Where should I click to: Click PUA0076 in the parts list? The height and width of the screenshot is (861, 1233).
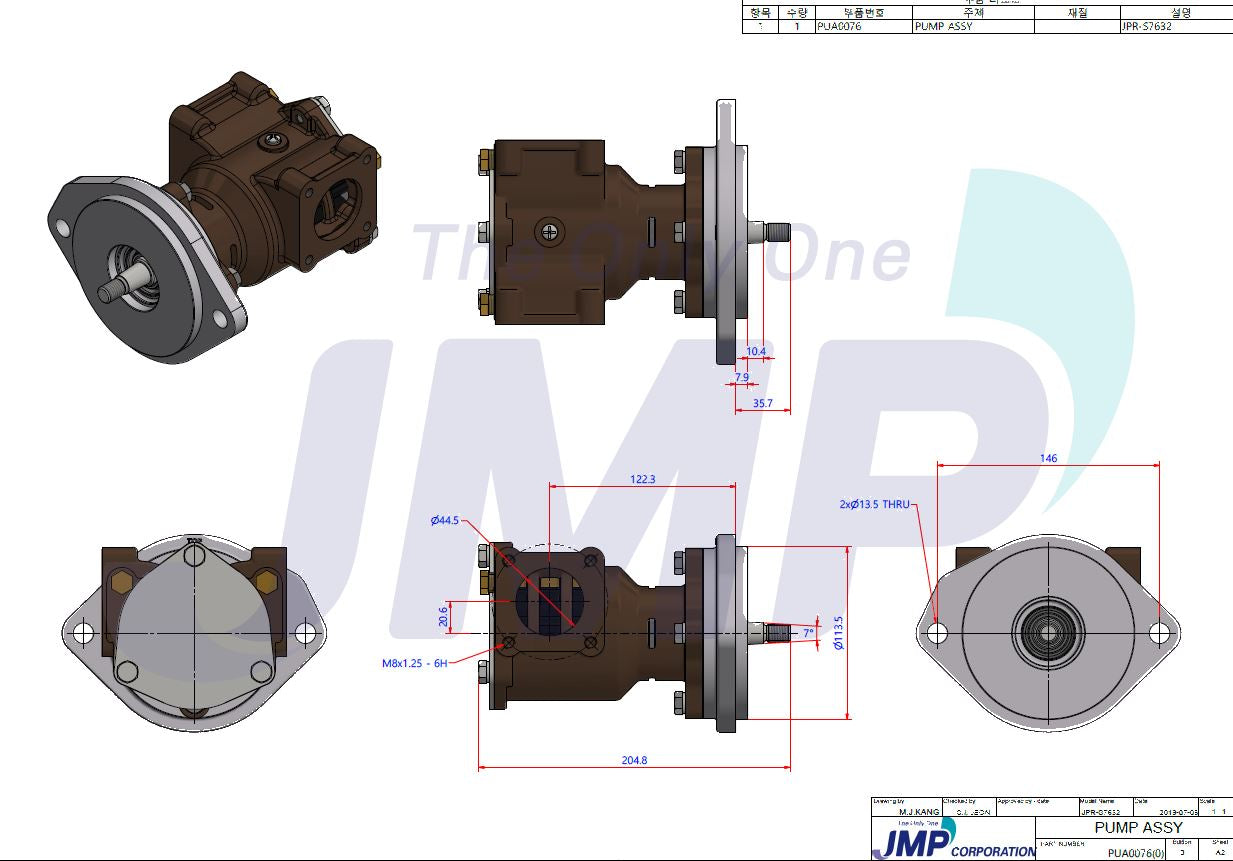coord(840,27)
